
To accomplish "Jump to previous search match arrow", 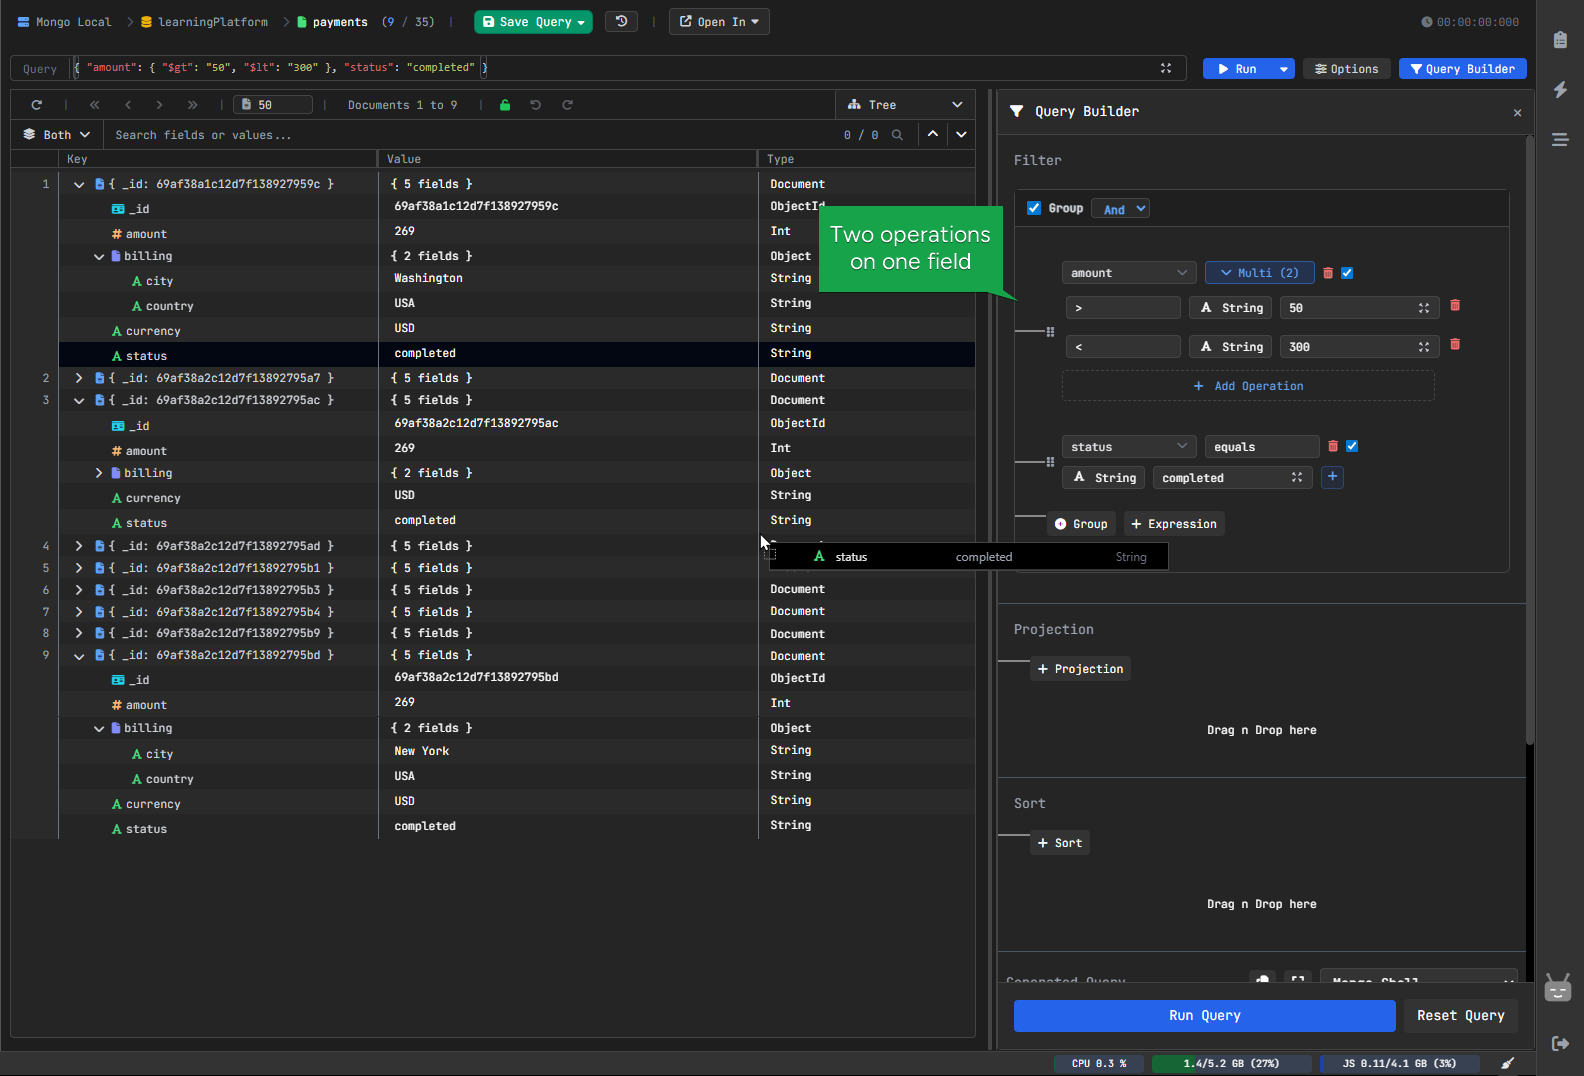I will [x=933, y=134].
